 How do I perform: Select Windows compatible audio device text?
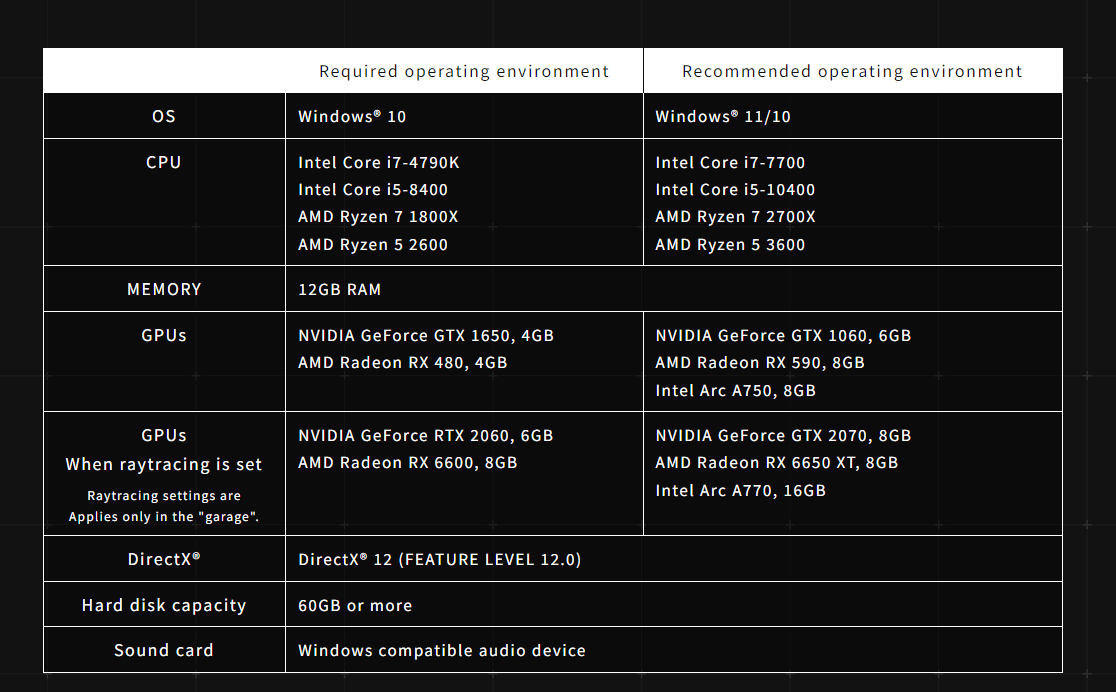pos(442,650)
